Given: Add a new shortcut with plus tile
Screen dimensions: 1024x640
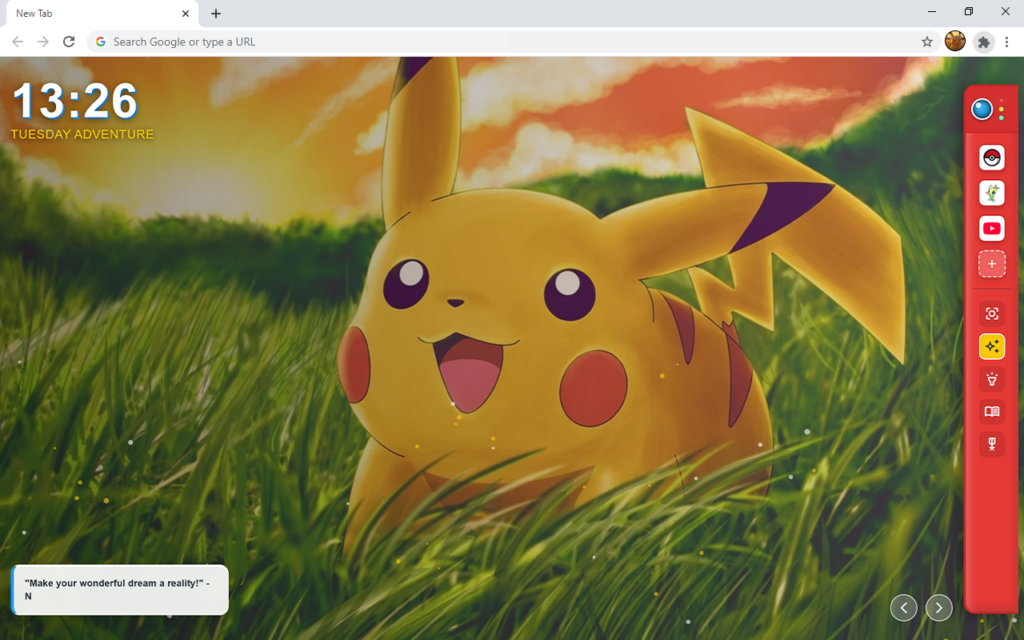Looking at the screenshot, I should coord(991,264).
